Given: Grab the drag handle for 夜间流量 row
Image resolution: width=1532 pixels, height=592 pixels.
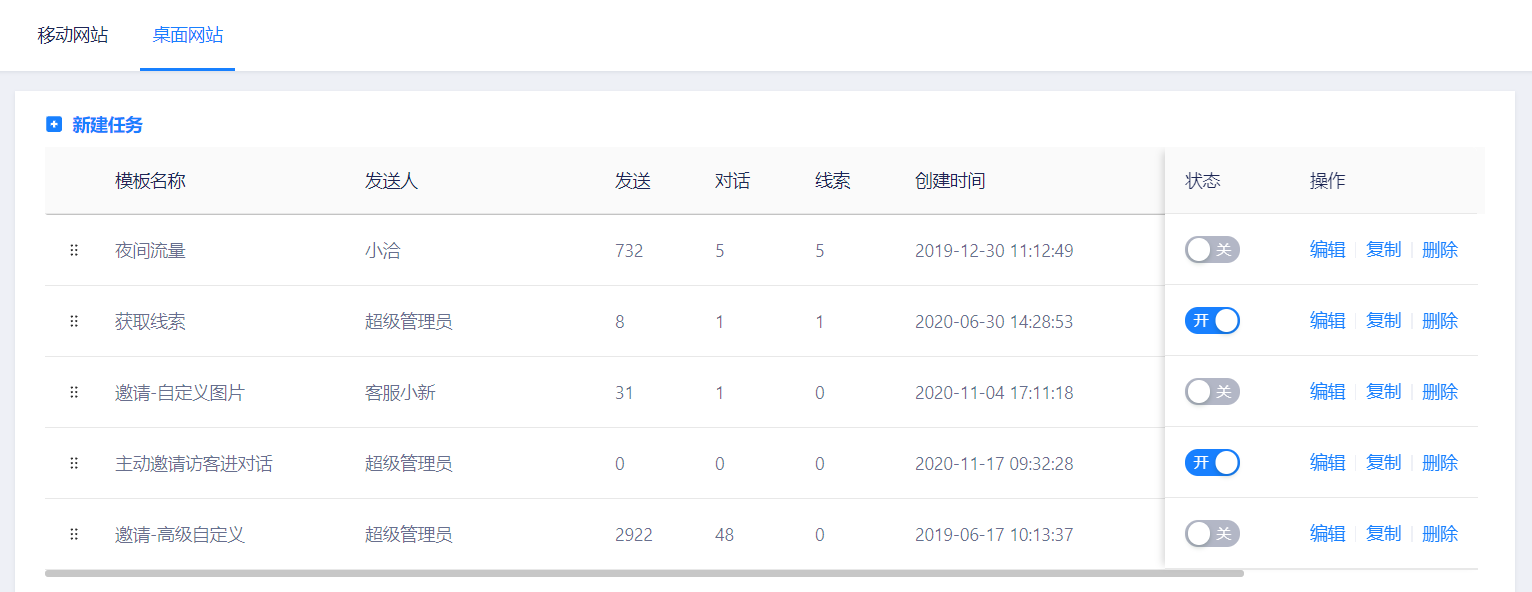Looking at the screenshot, I should 74,250.
